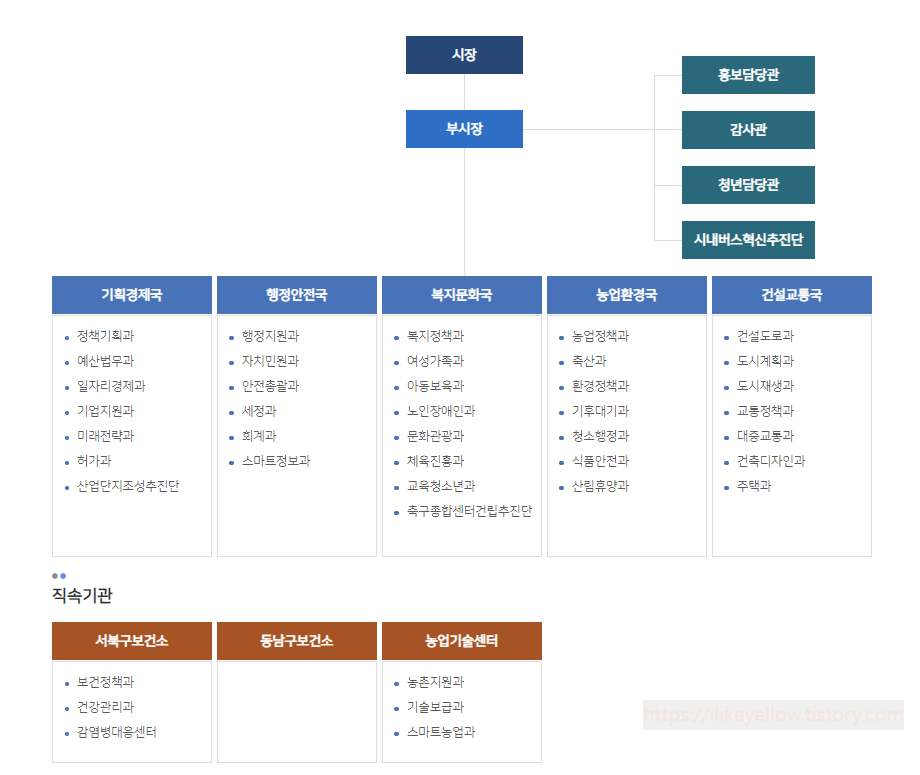
Task: Open the 보건정책과 item
Action: (106, 682)
